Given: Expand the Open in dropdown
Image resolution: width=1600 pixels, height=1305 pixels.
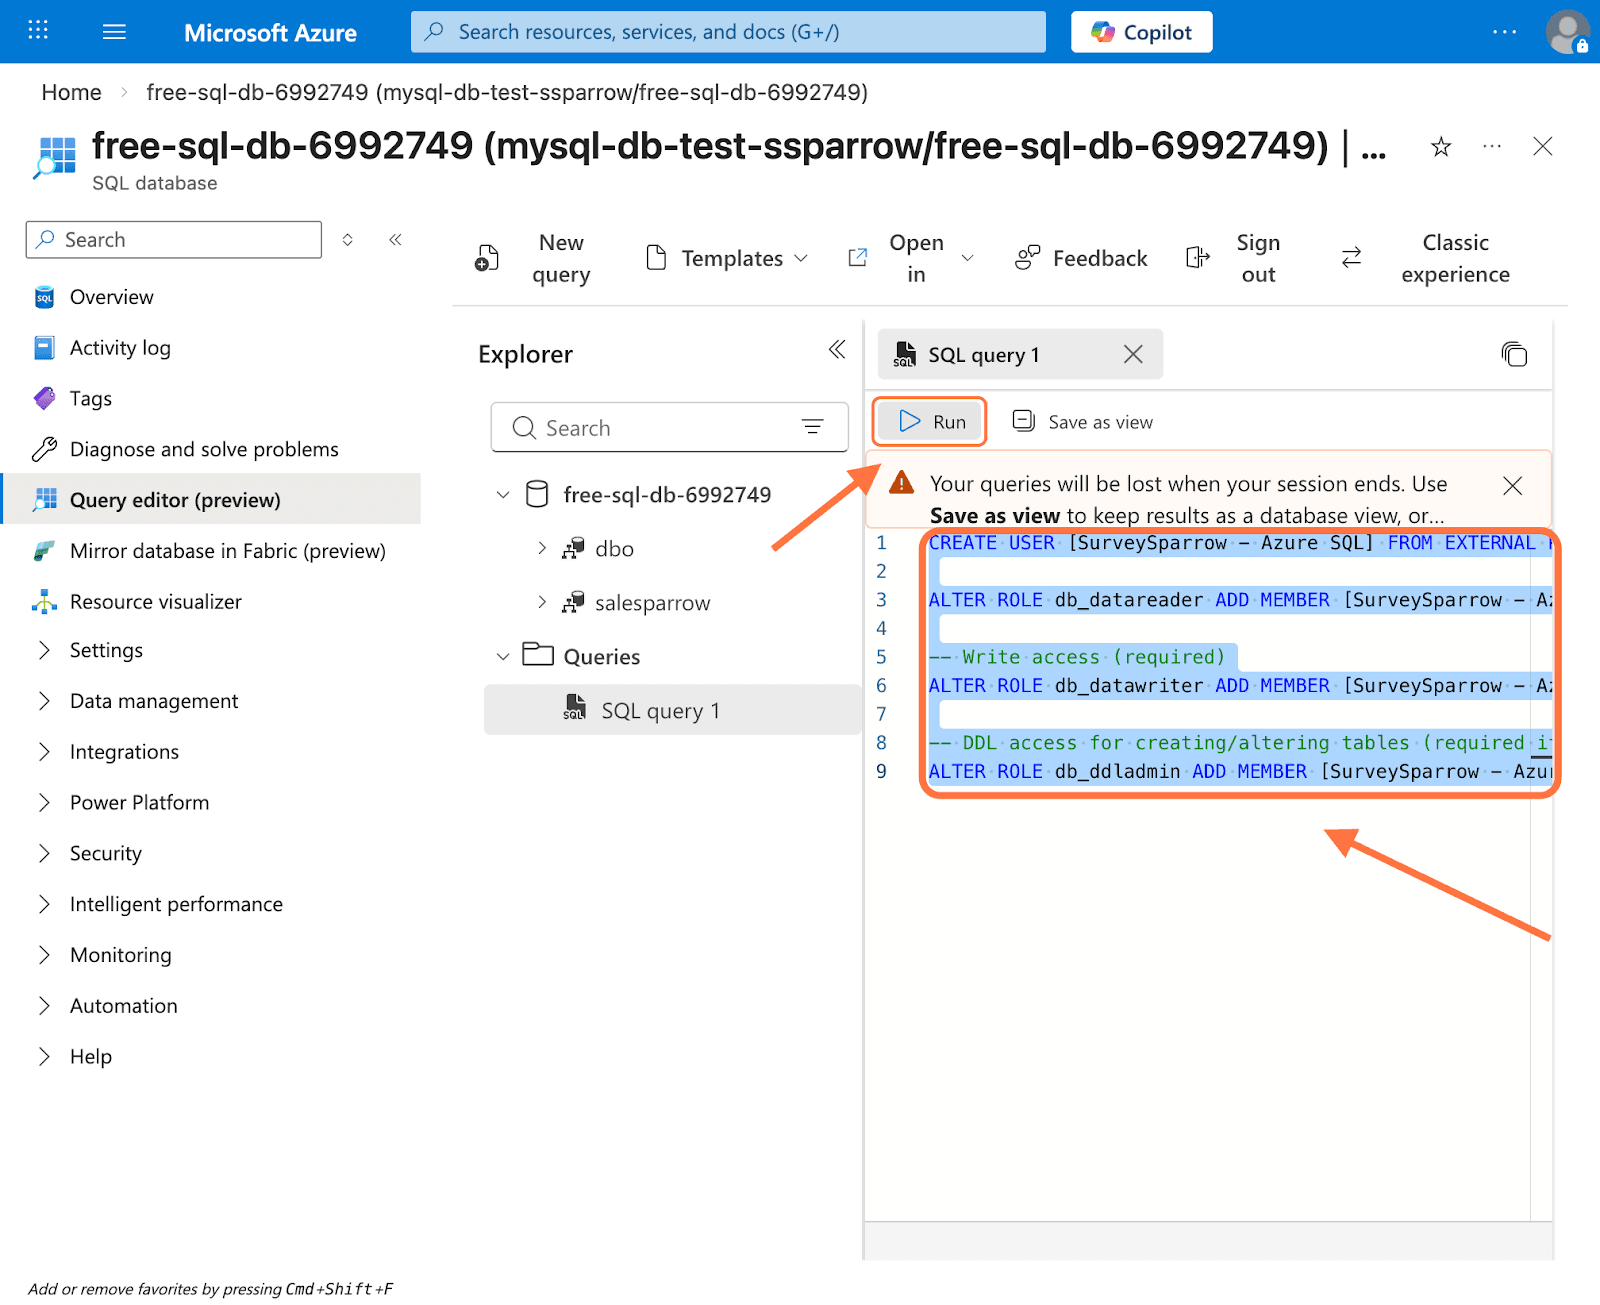Looking at the screenshot, I should point(966,259).
